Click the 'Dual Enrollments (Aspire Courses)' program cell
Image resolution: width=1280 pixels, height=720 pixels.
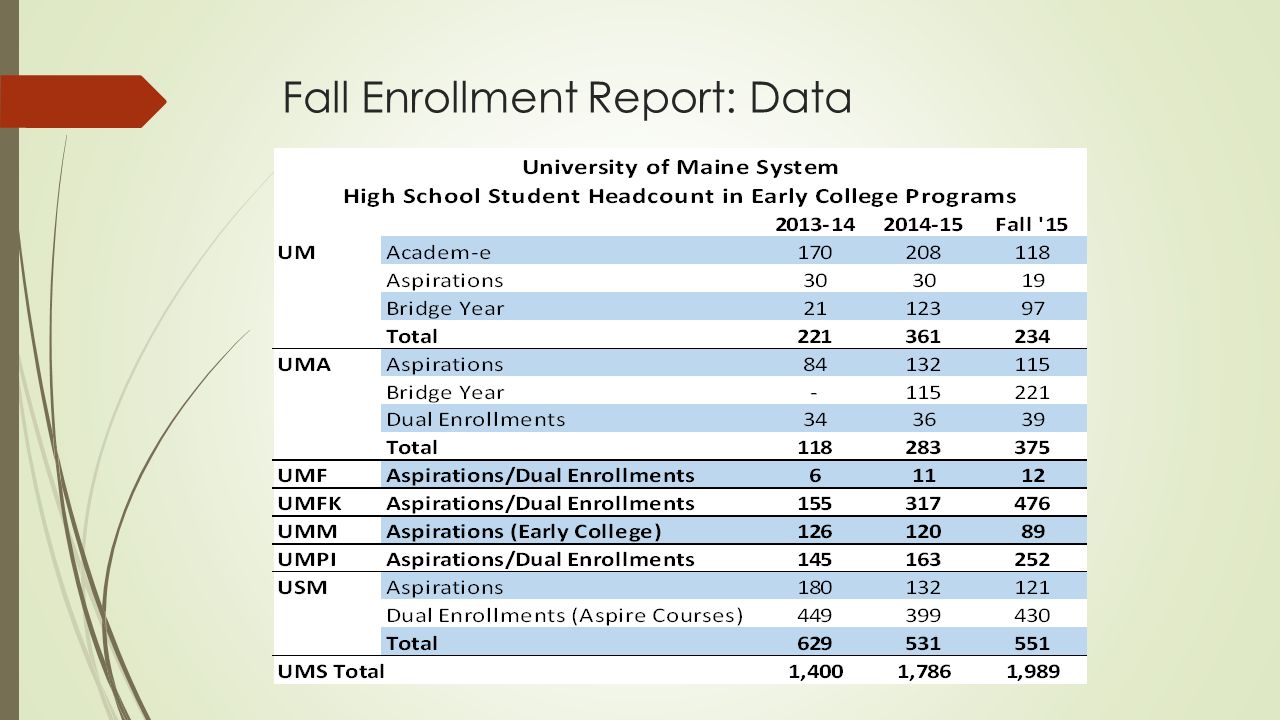click(564, 614)
